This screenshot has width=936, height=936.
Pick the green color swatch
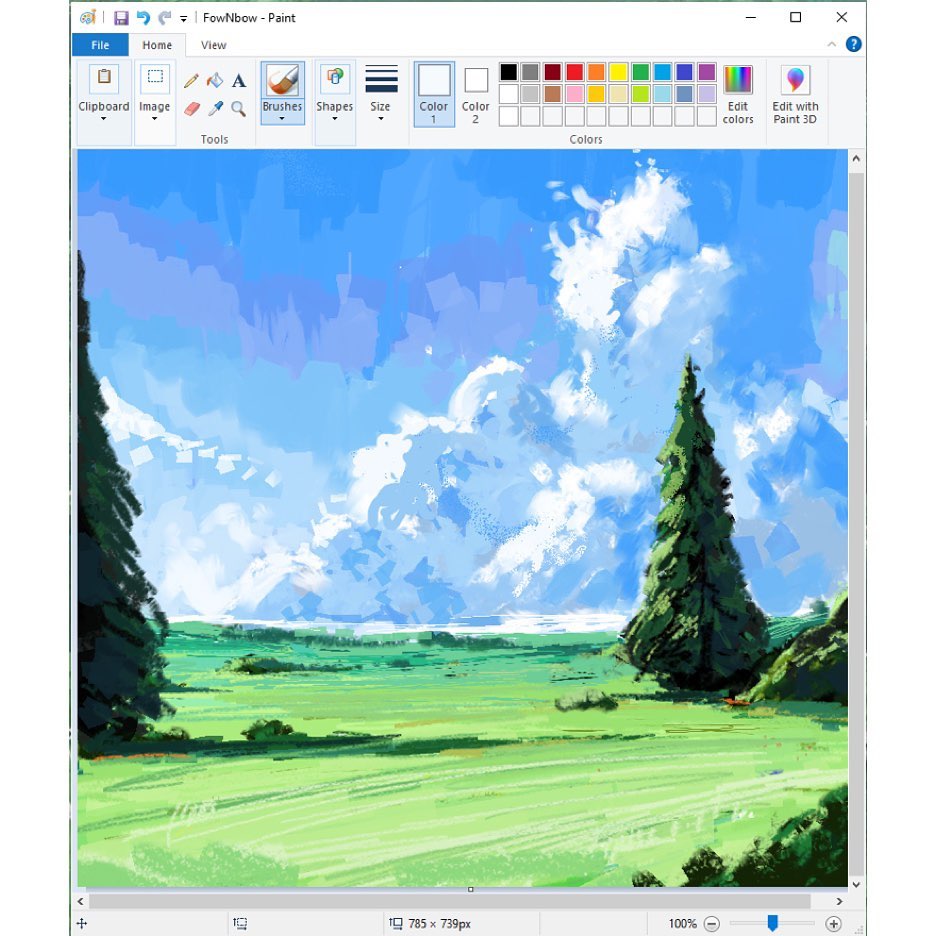point(641,72)
